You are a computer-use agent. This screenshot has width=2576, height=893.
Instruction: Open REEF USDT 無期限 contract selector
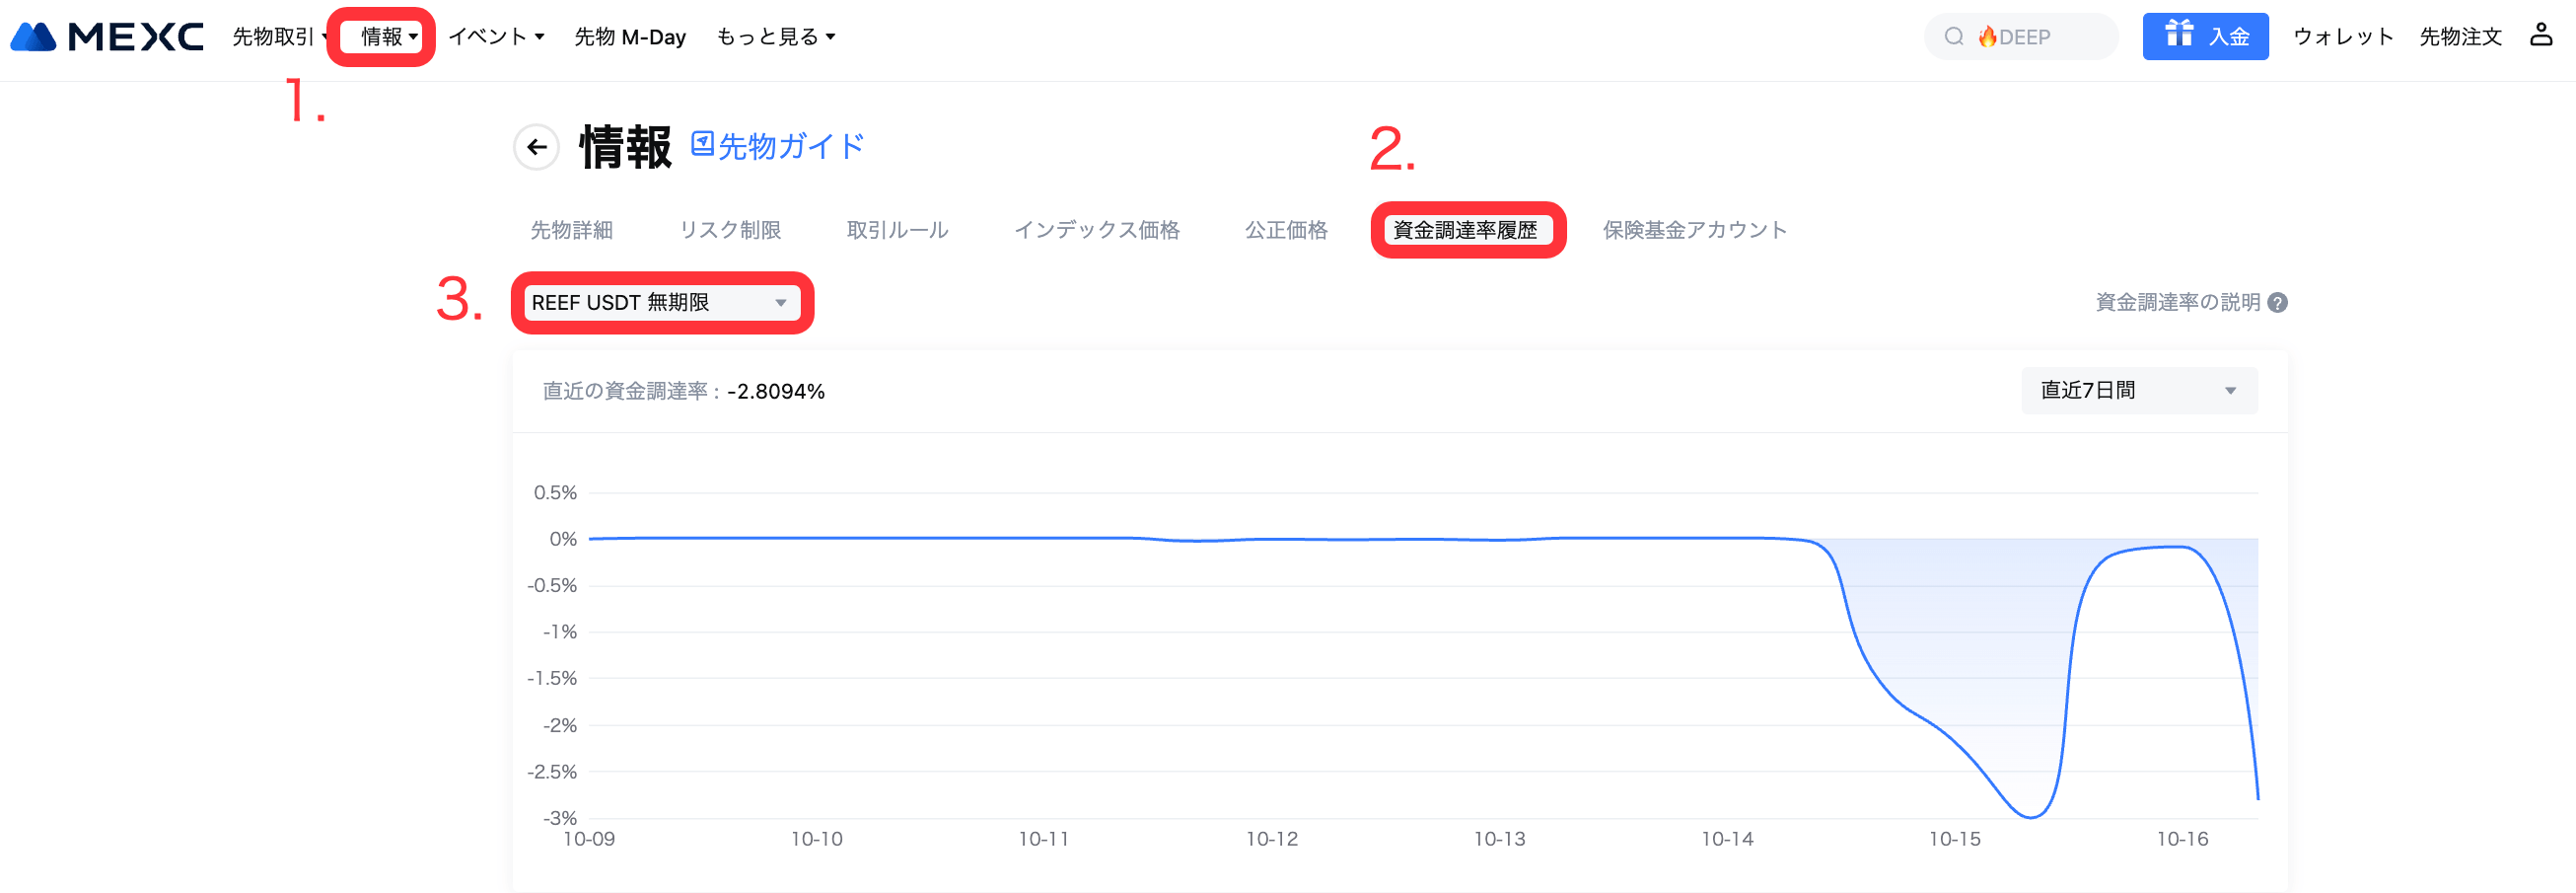coord(660,303)
